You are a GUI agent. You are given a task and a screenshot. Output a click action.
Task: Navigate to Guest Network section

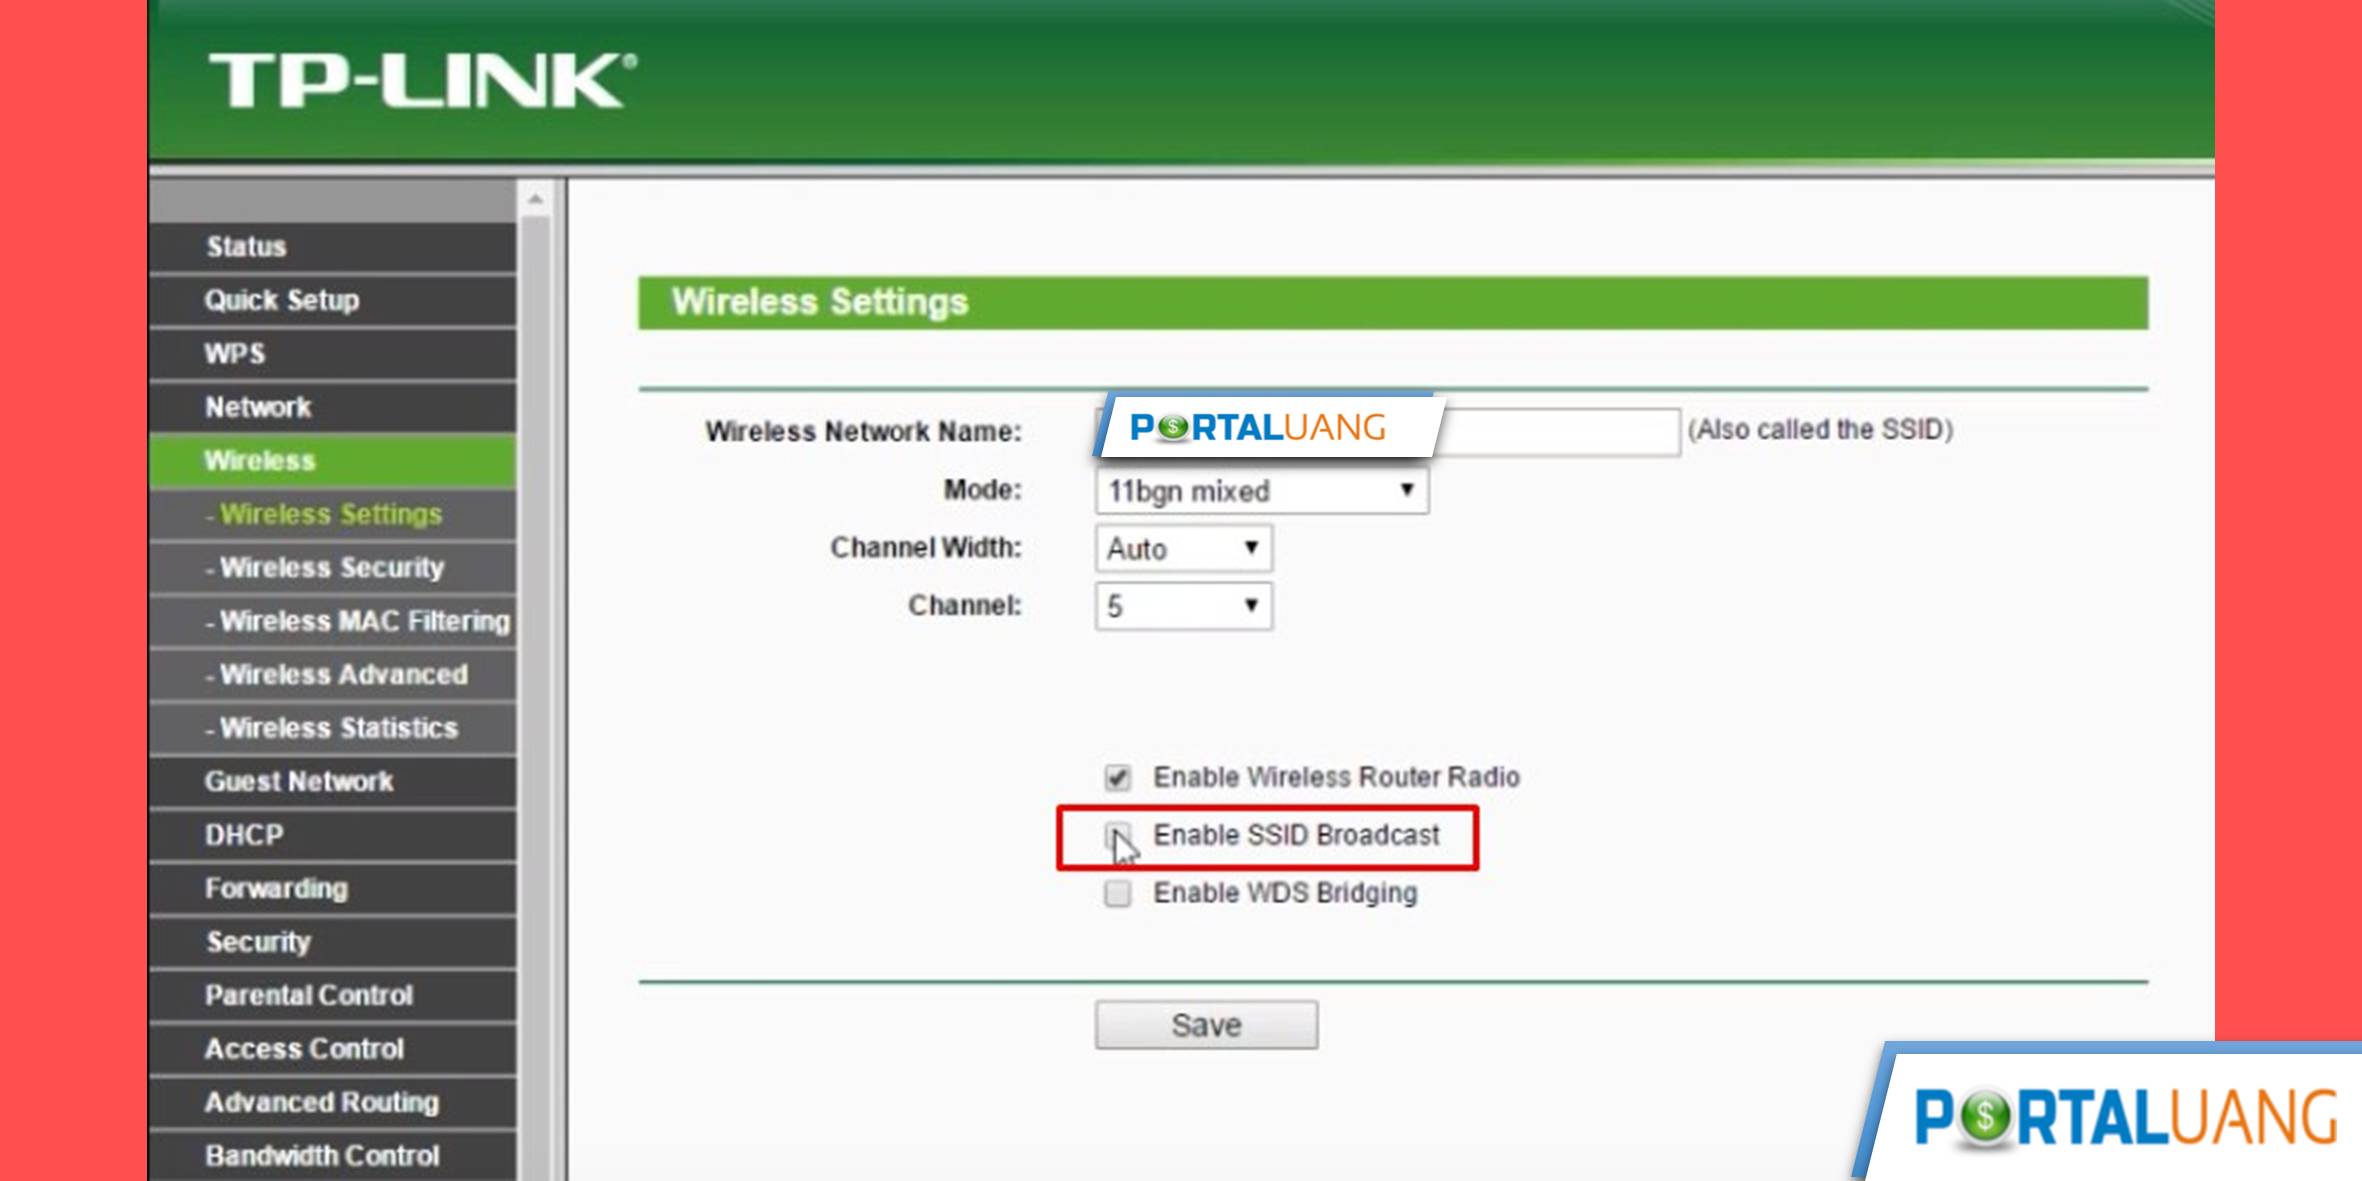point(300,780)
